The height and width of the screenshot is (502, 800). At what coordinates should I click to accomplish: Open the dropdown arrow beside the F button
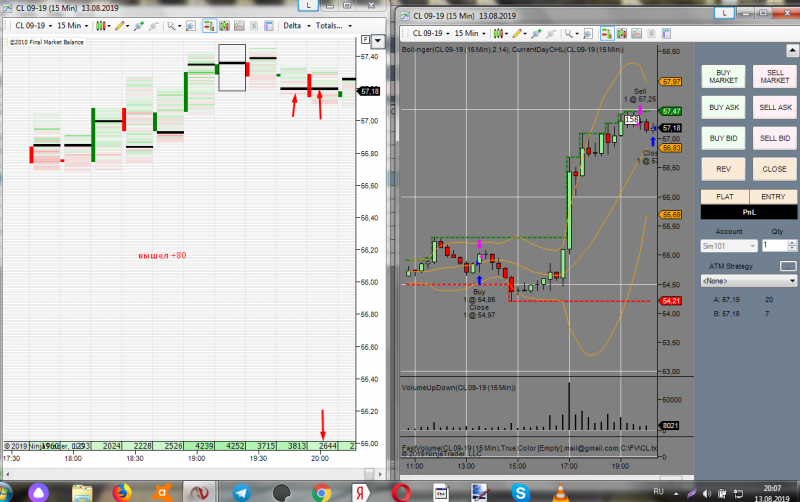pyautogui.click(x=378, y=41)
